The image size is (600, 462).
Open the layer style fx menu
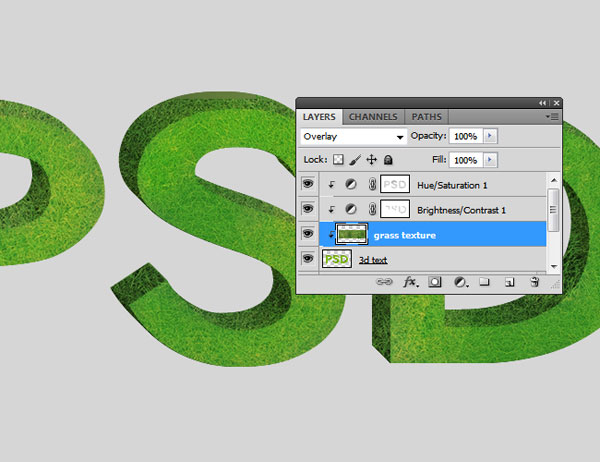coord(410,282)
